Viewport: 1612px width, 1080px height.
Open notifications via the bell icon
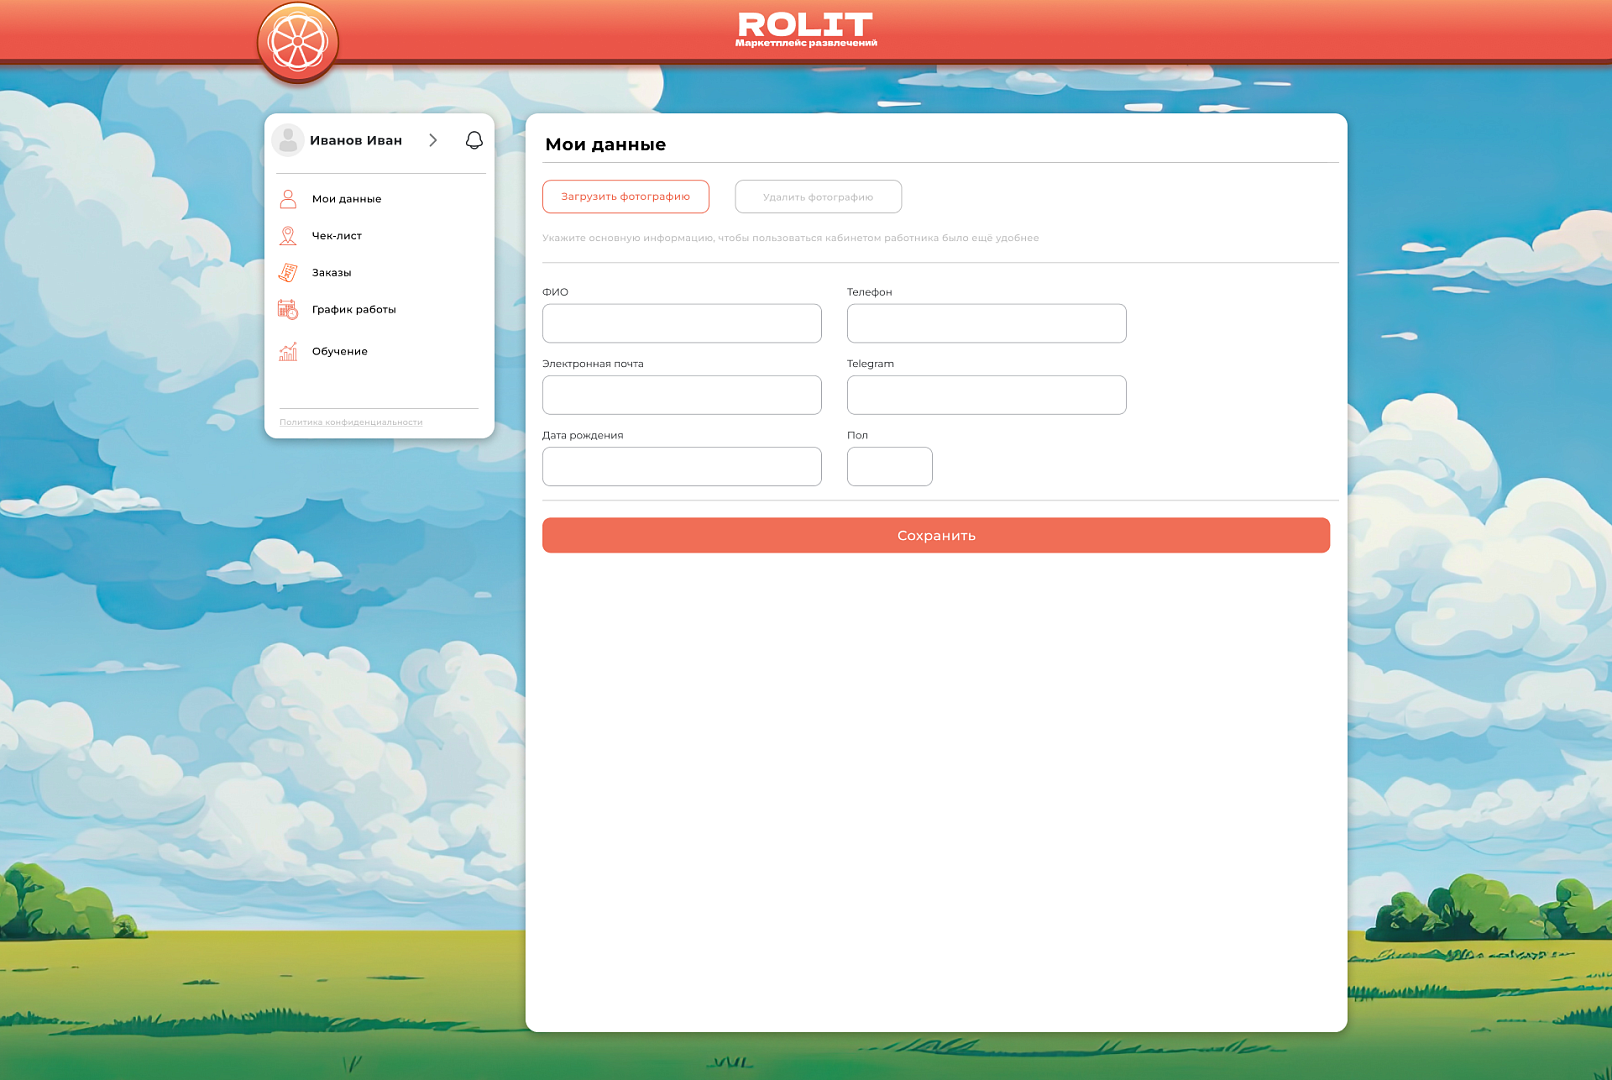click(x=474, y=140)
